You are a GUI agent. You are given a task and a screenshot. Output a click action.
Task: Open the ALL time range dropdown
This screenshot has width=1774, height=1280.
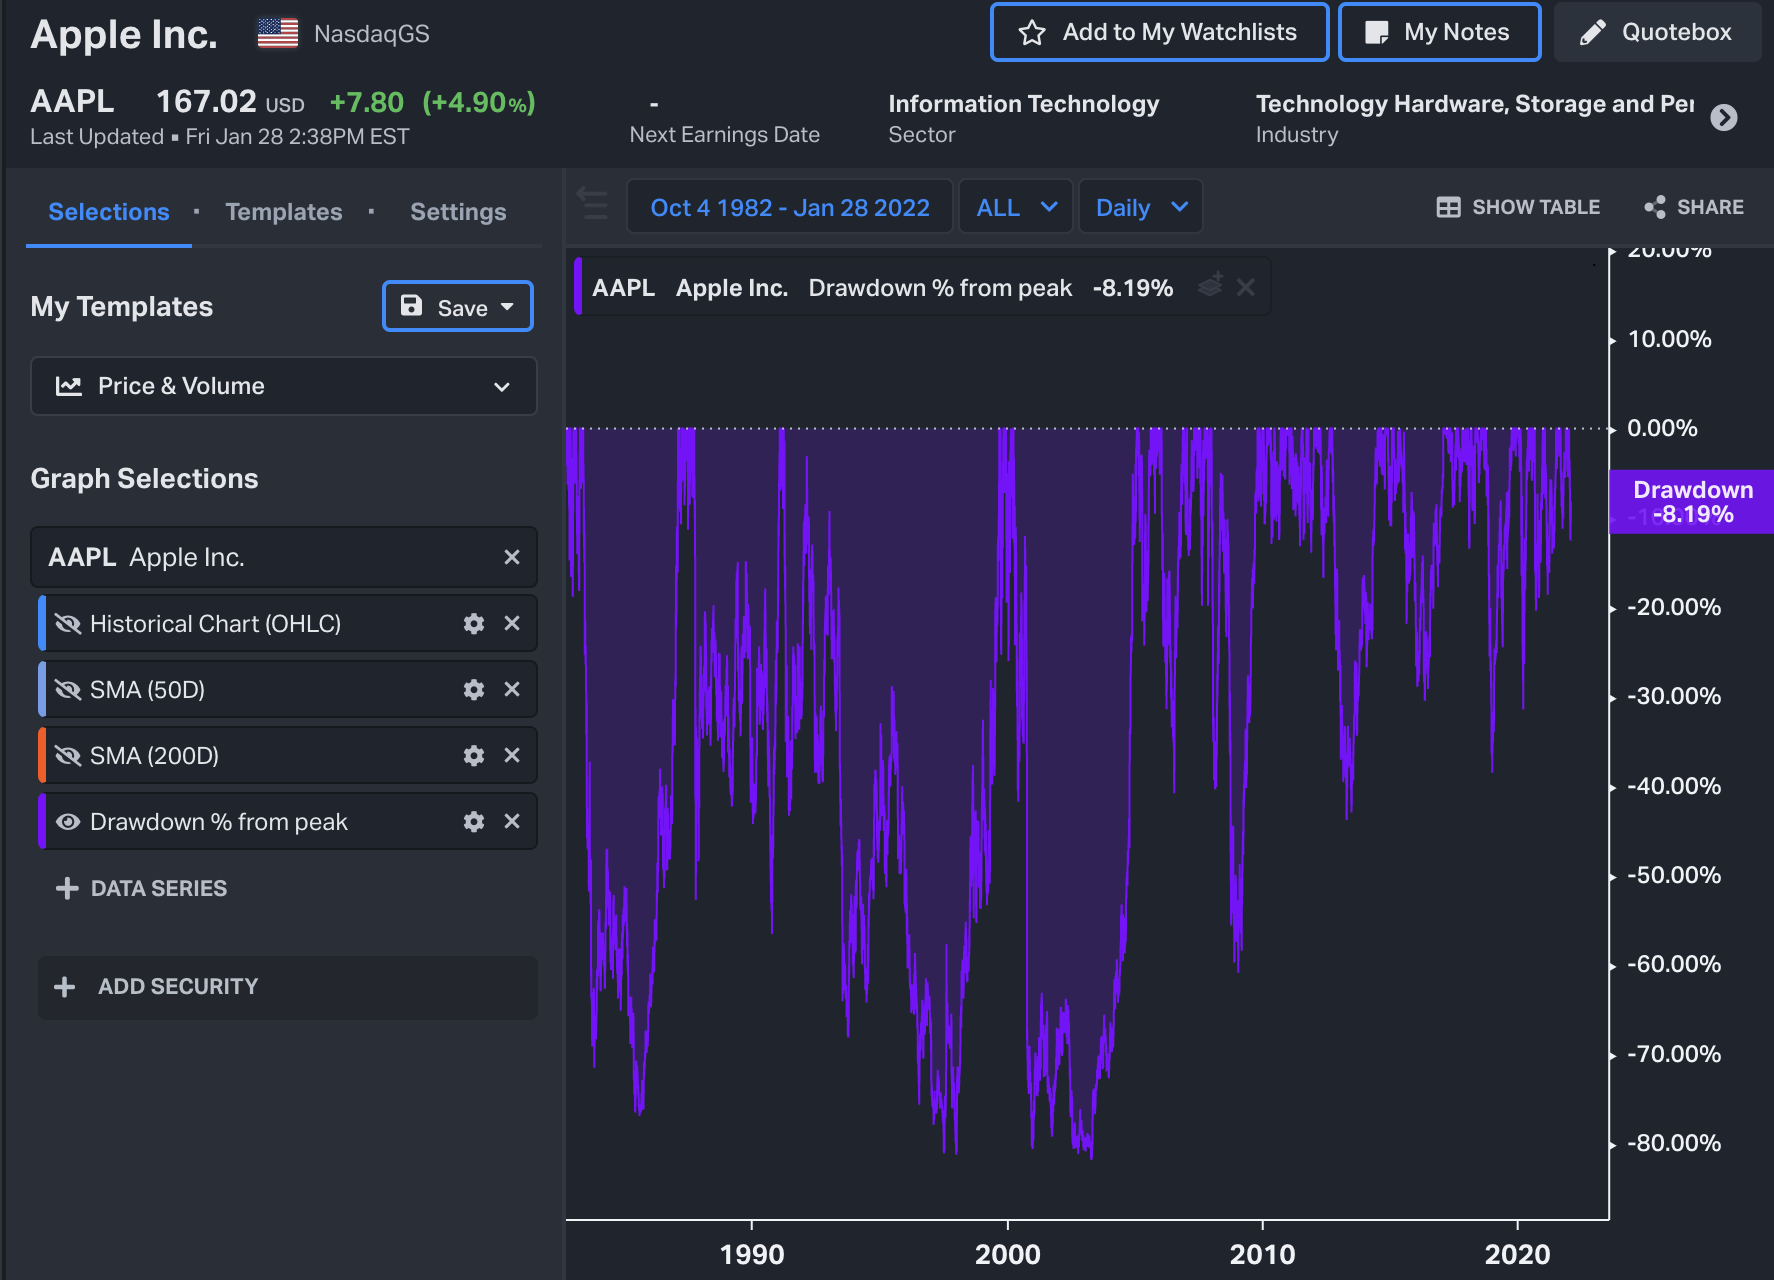point(1016,207)
